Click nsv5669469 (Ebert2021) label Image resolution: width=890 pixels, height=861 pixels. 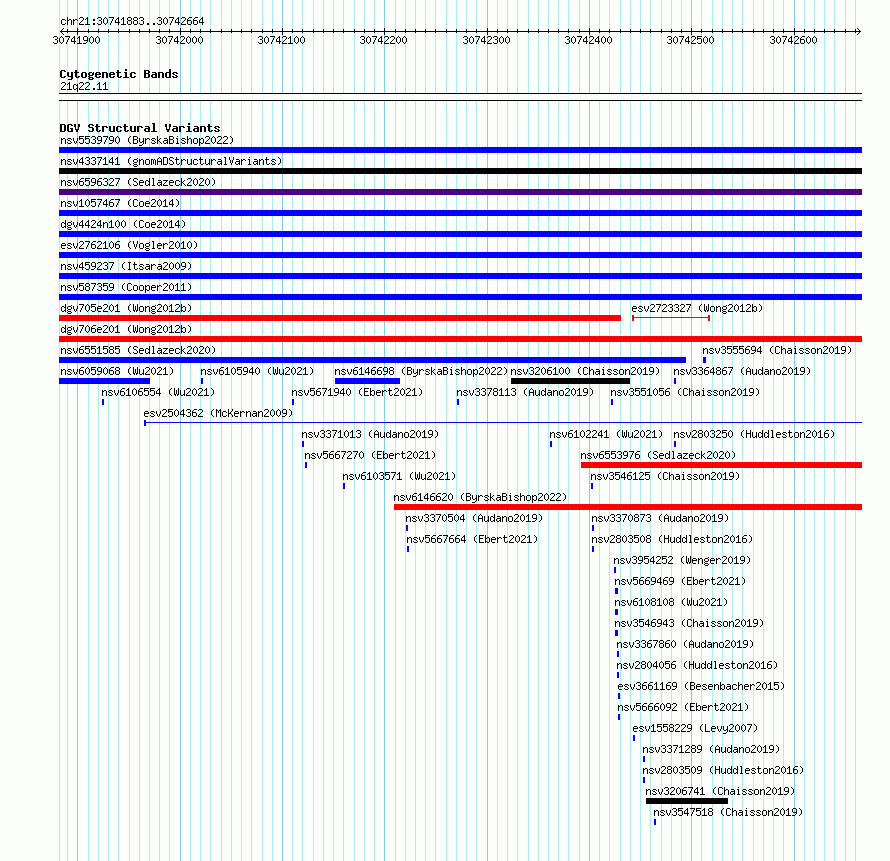pyautogui.click(x=680, y=581)
